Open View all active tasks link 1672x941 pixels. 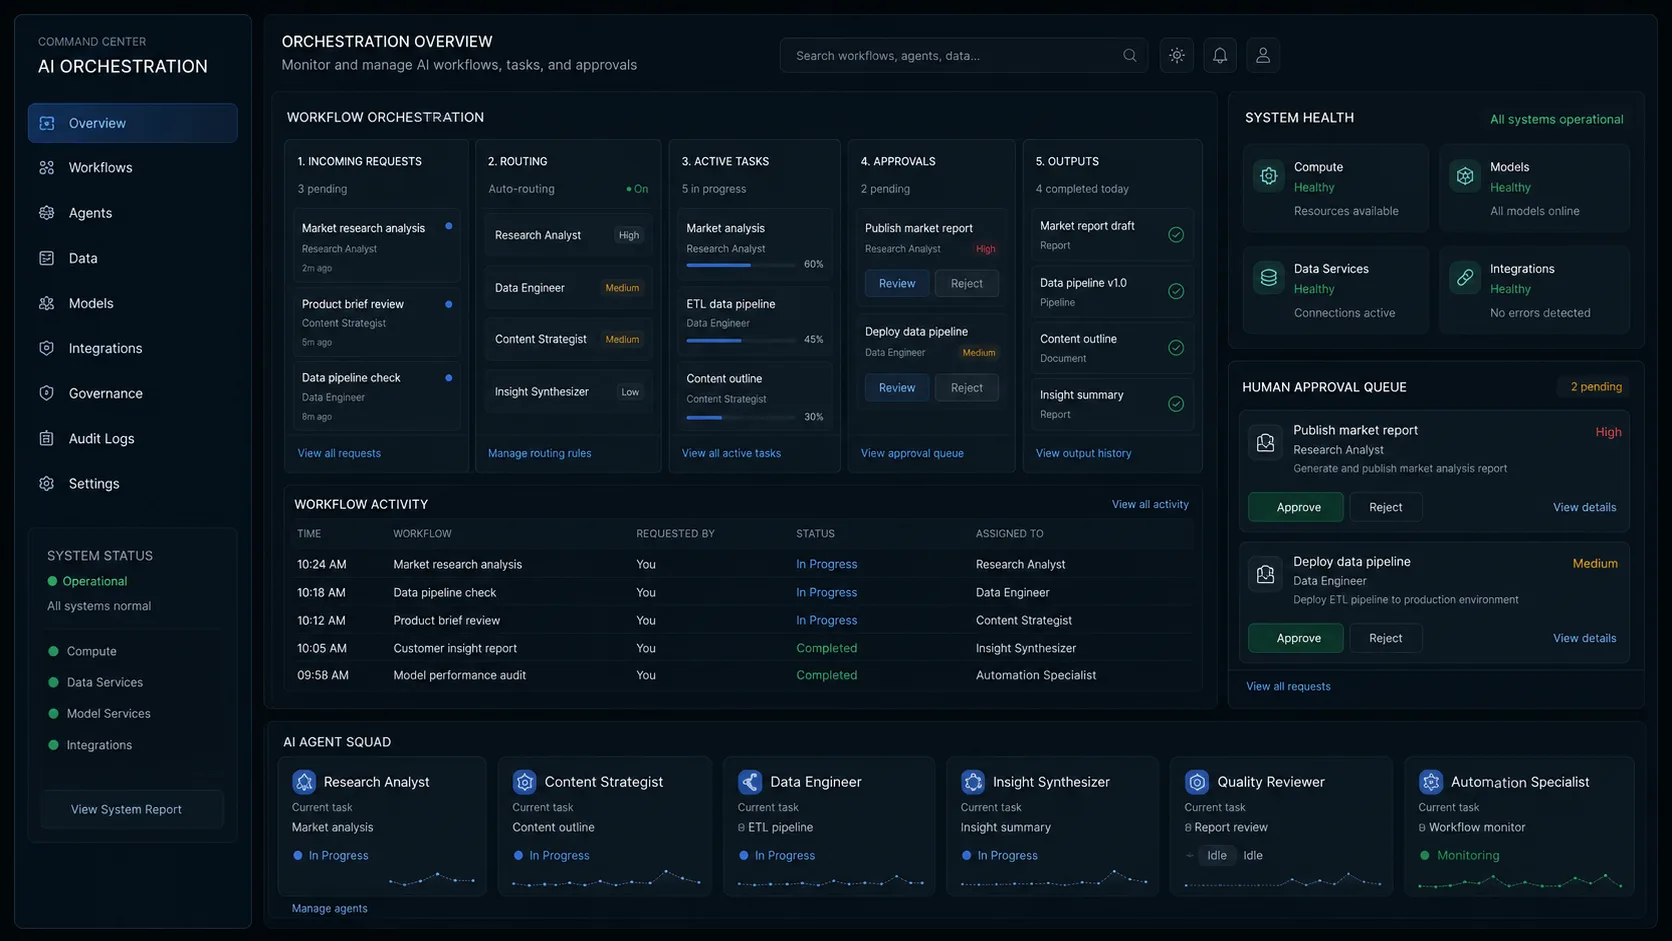pyautogui.click(x=731, y=453)
